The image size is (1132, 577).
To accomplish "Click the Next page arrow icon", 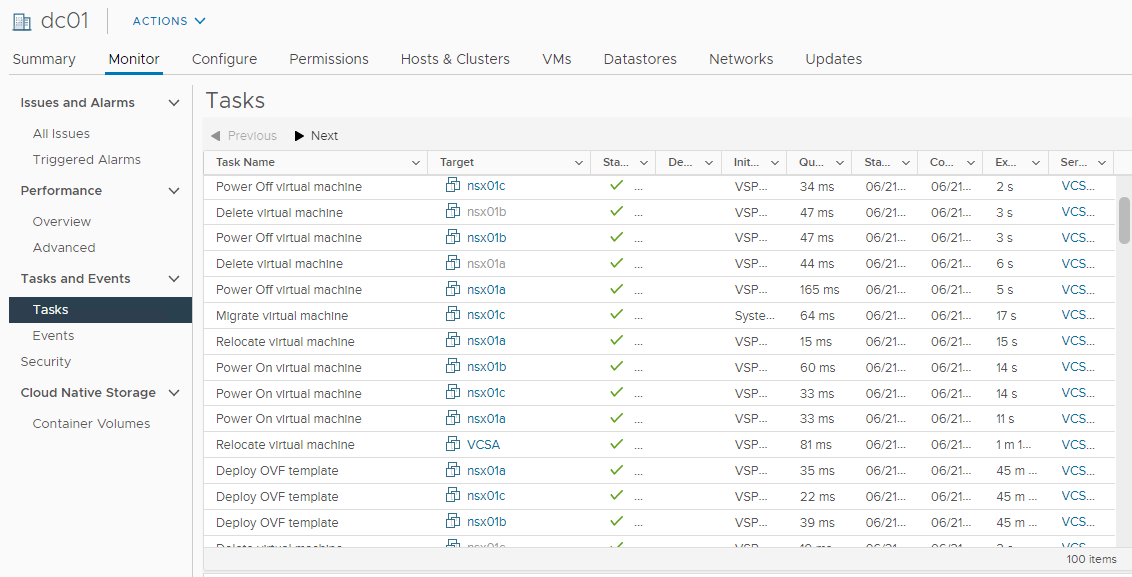I will coord(300,136).
